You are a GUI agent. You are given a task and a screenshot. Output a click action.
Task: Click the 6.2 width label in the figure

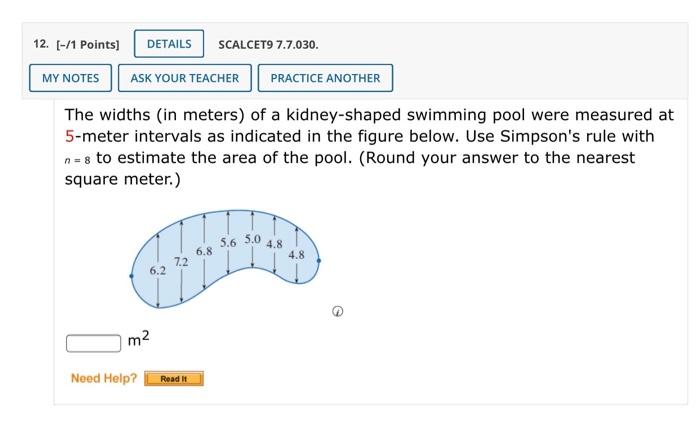158,270
